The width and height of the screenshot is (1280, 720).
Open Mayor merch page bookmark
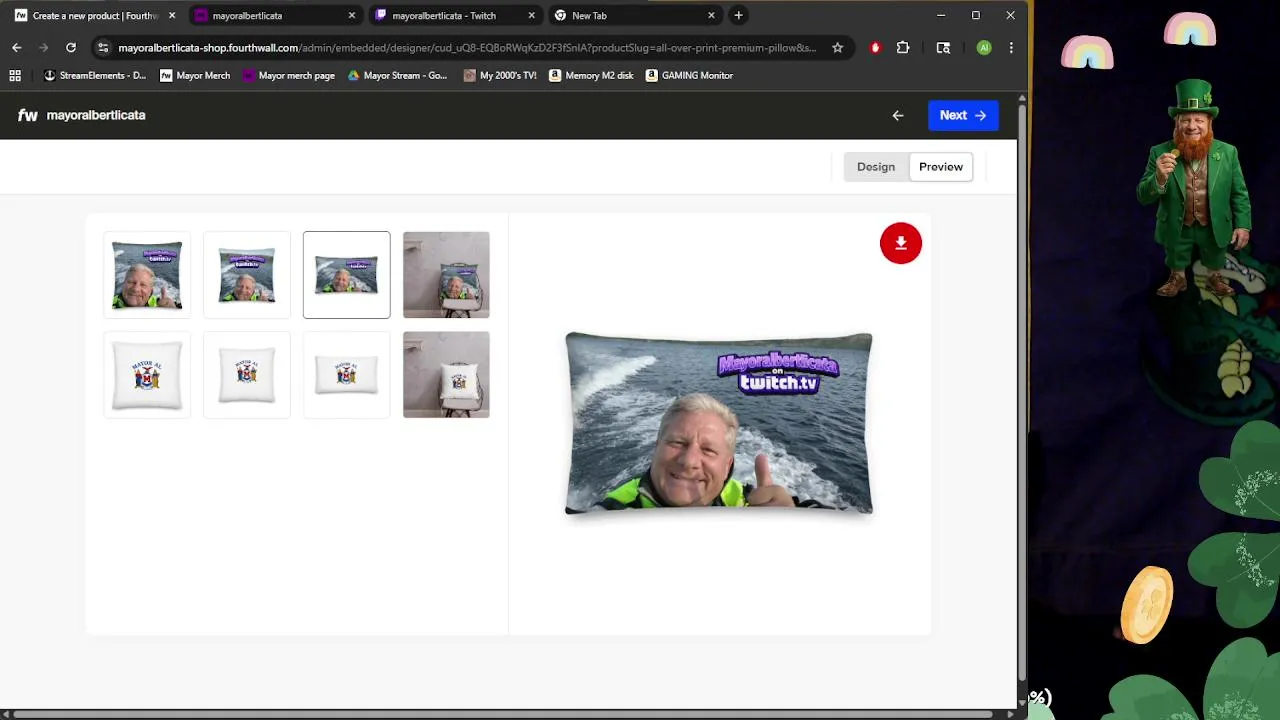tap(289, 75)
